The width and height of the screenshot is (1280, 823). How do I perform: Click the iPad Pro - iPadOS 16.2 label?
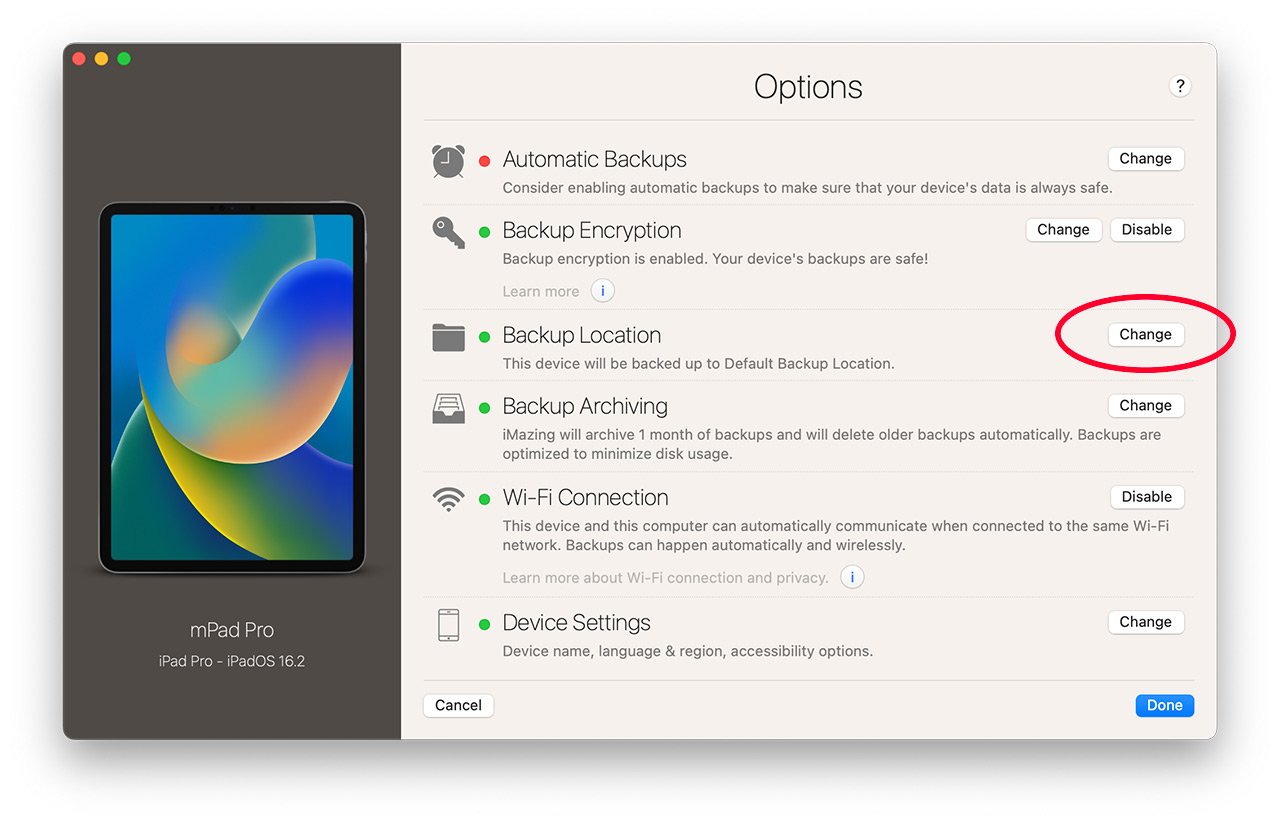[x=232, y=661]
